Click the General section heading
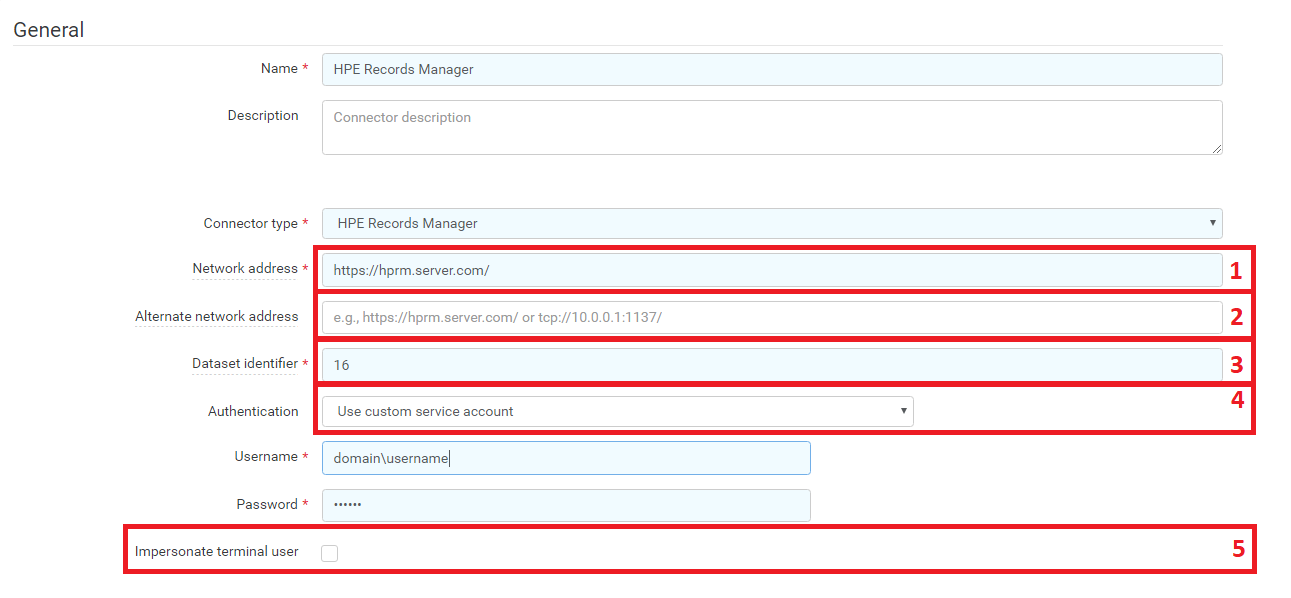 (x=48, y=30)
